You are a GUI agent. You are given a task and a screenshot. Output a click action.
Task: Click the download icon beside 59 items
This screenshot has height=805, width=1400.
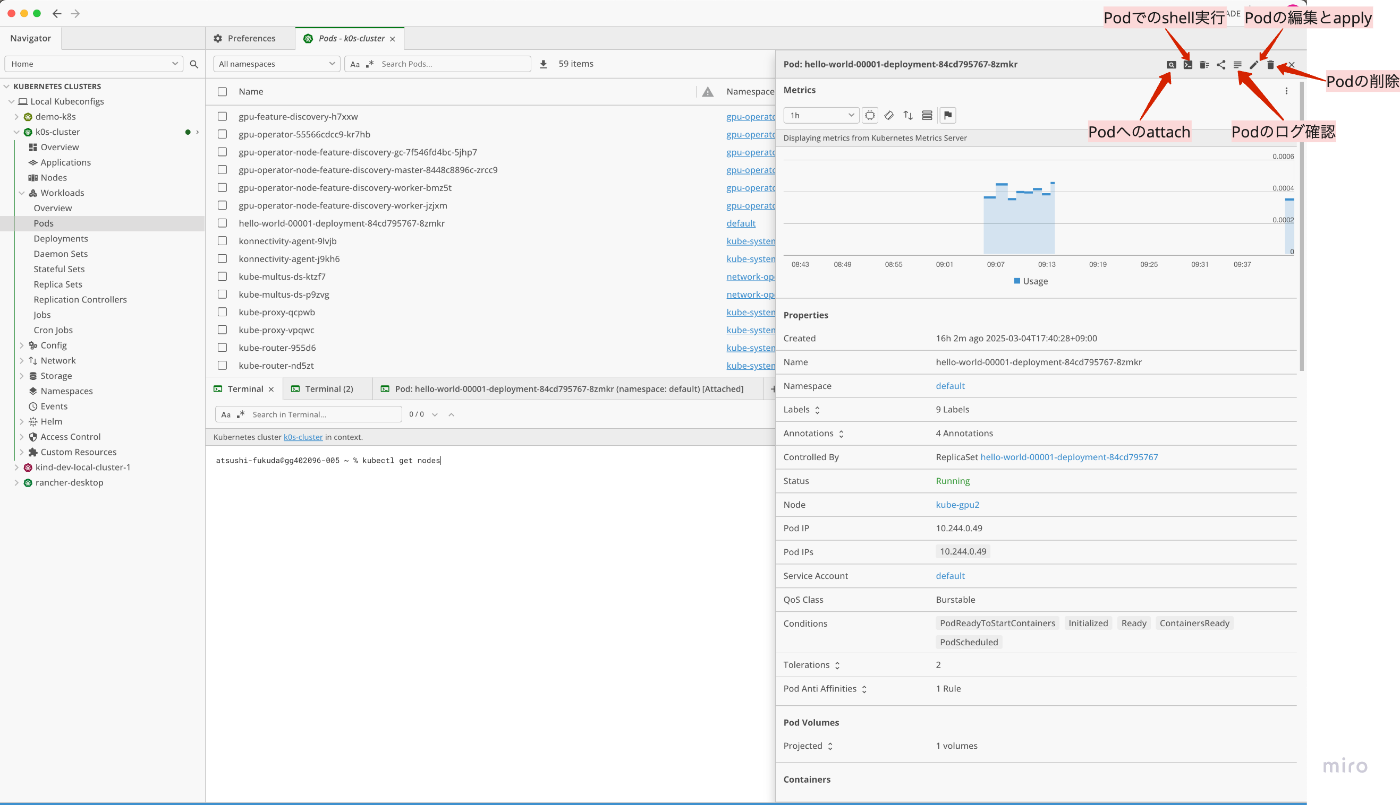coord(543,64)
